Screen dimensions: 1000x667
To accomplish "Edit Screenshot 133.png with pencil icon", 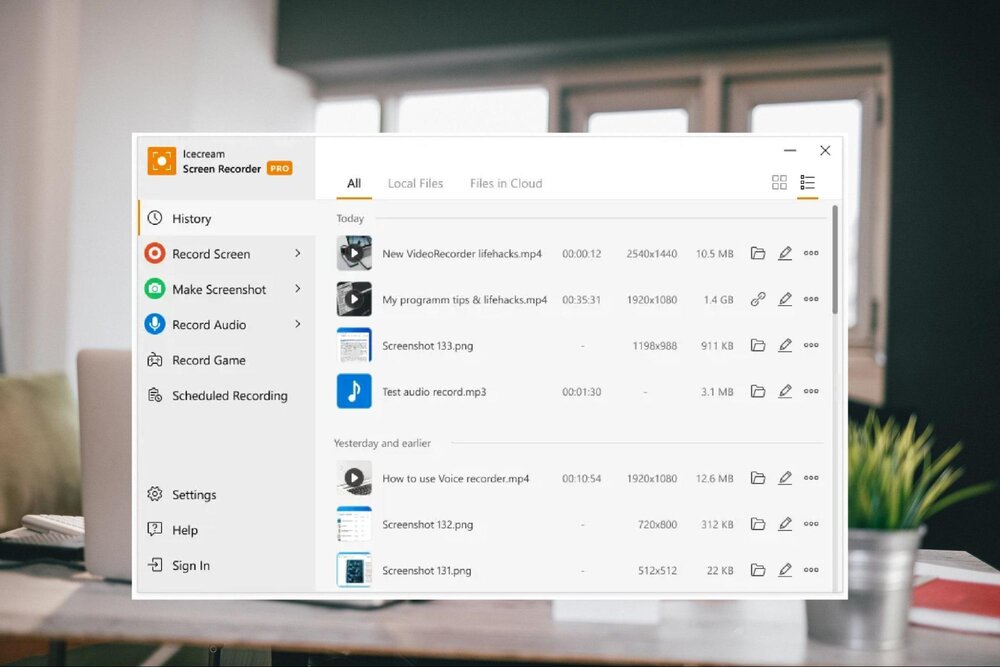I will click(x=785, y=345).
